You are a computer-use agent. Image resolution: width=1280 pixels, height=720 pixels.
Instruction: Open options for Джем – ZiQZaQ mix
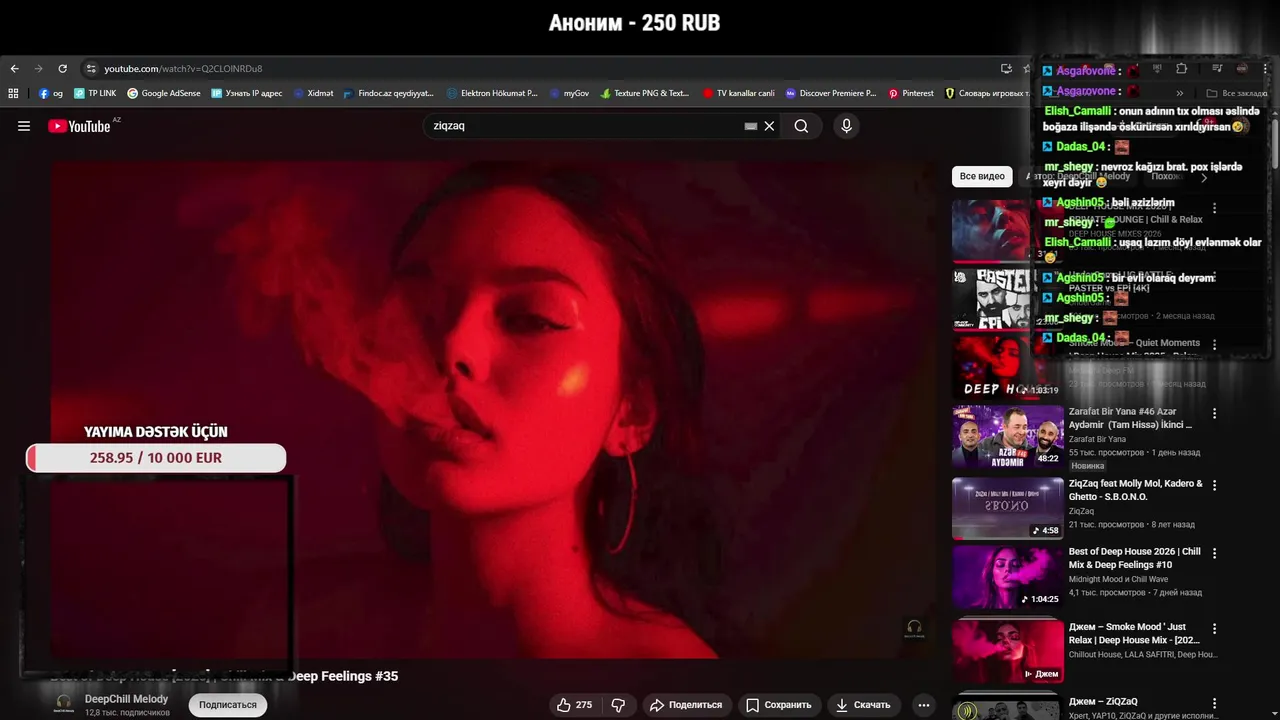1215,703
